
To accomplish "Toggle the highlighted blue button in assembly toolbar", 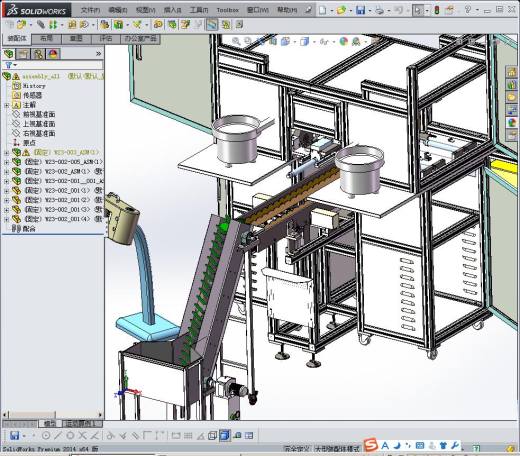I will (x=212, y=24).
